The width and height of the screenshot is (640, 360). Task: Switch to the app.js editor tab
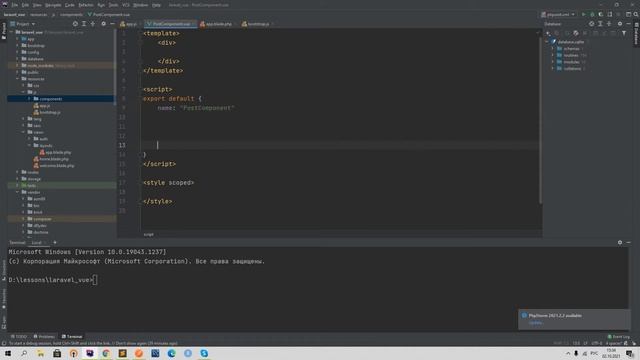[x=129, y=24]
